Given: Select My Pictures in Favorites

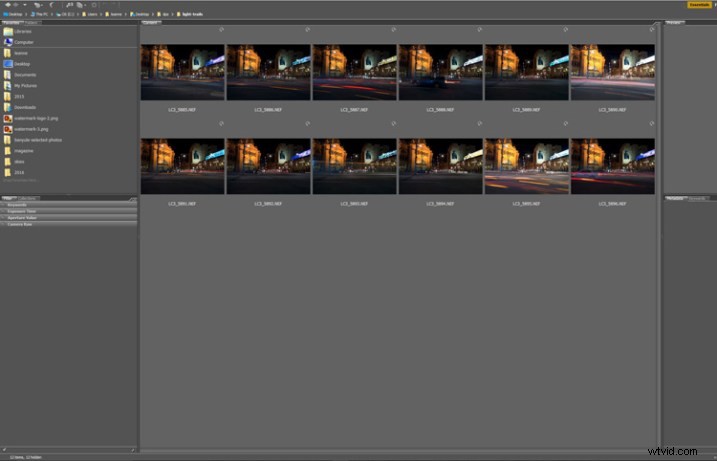Looking at the screenshot, I should pos(20,86).
